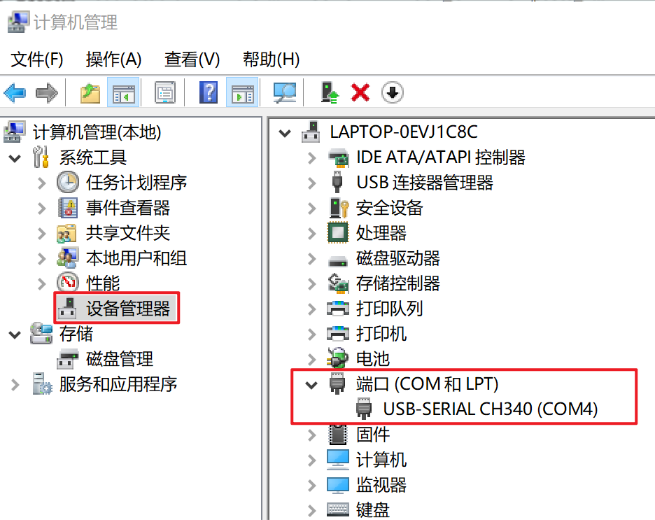Toggle Show/Hide Console Tree toolbar icon
This screenshot has height=520, width=655.
click(123, 92)
